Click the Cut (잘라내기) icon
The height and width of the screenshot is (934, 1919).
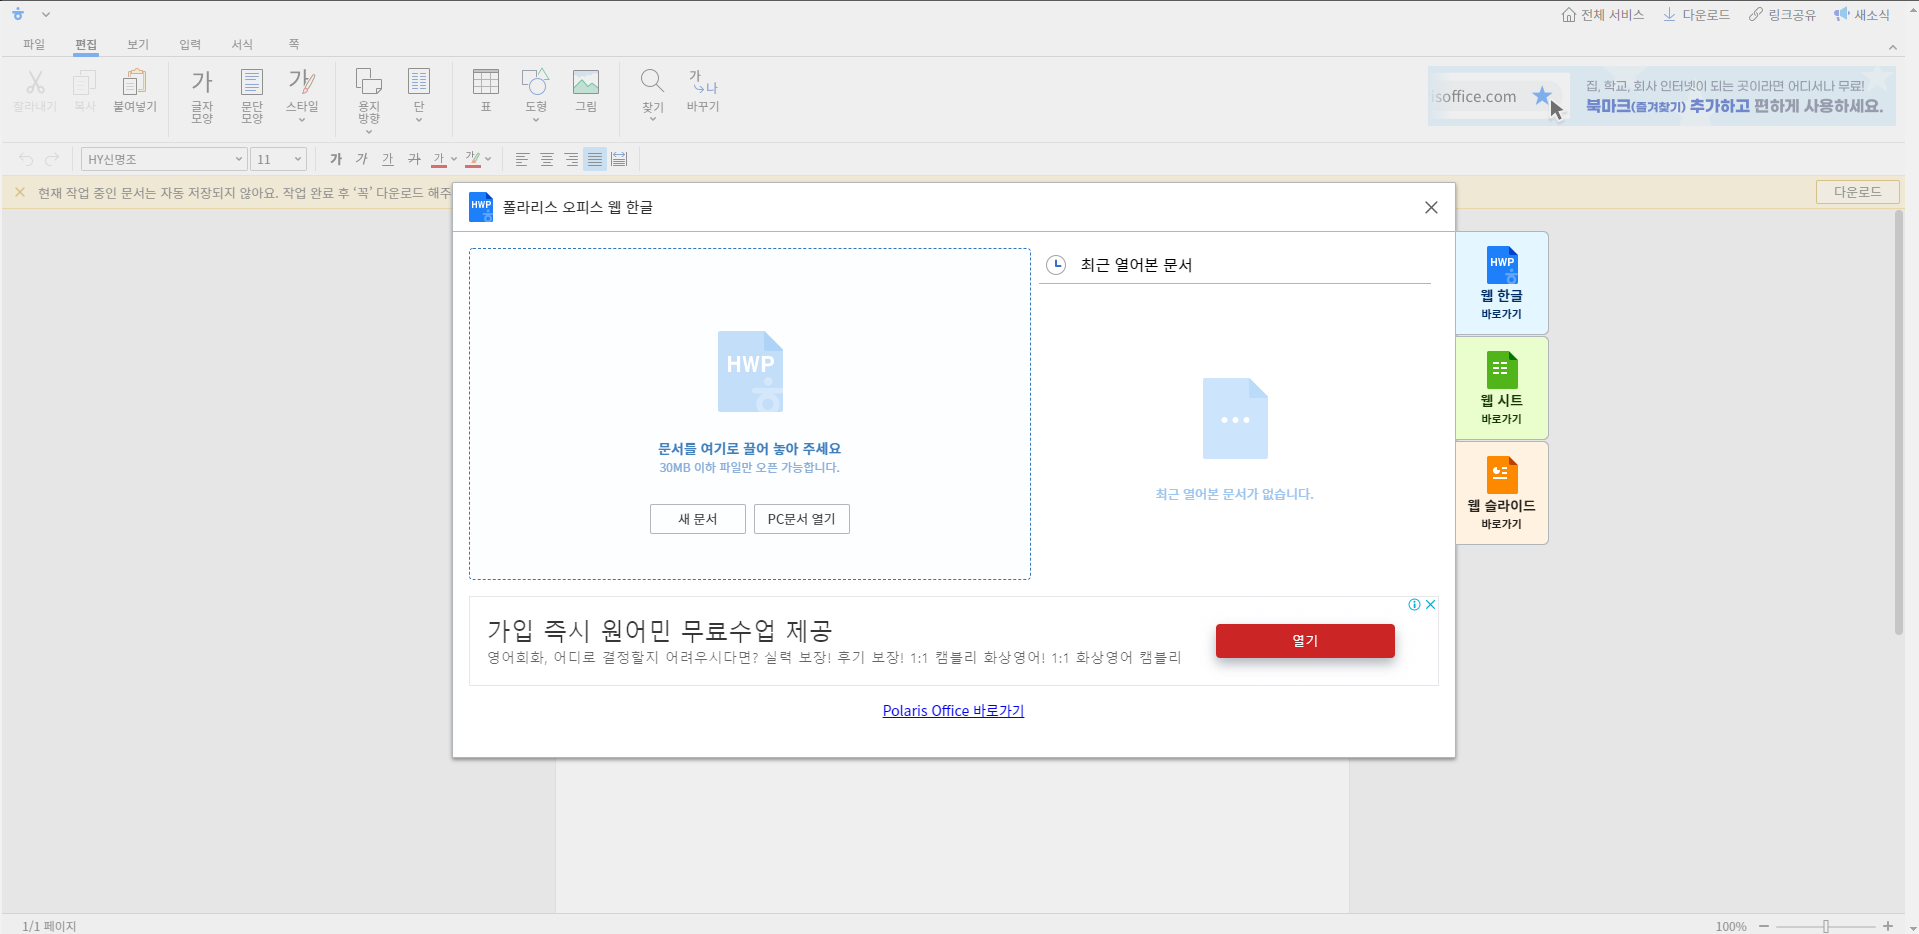[x=35, y=90]
